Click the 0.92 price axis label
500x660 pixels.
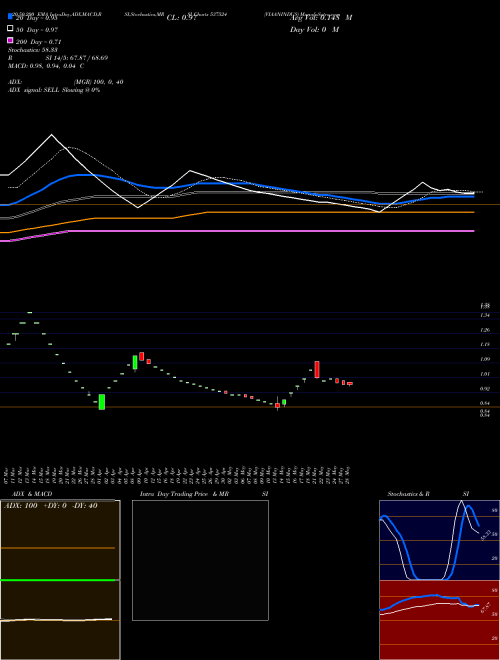485,389
